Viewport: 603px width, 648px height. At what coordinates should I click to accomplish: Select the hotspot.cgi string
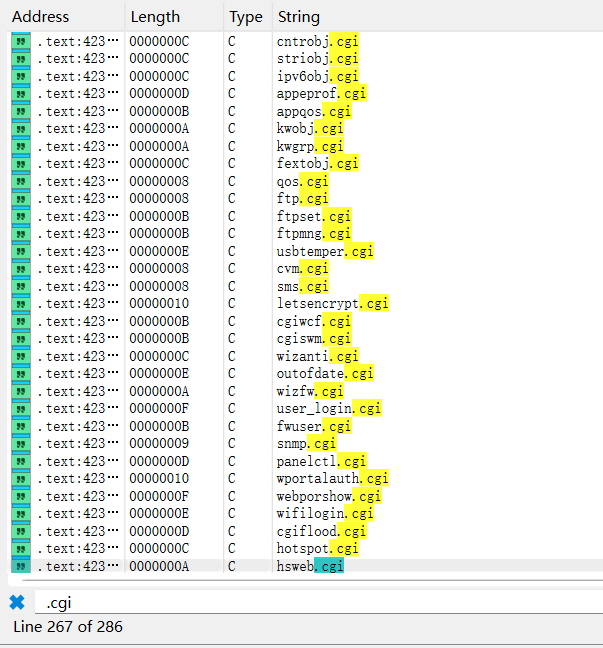(x=317, y=549)
